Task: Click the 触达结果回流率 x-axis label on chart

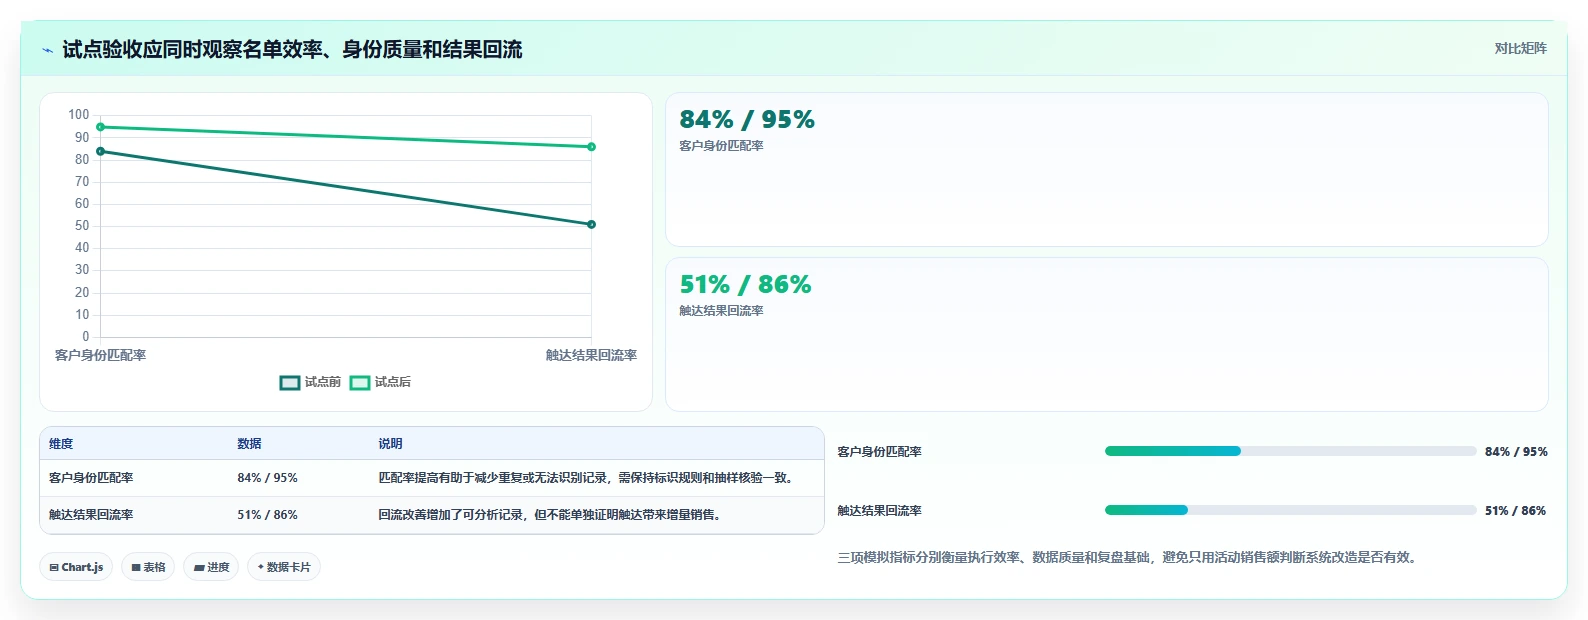Action: [591, 355]
